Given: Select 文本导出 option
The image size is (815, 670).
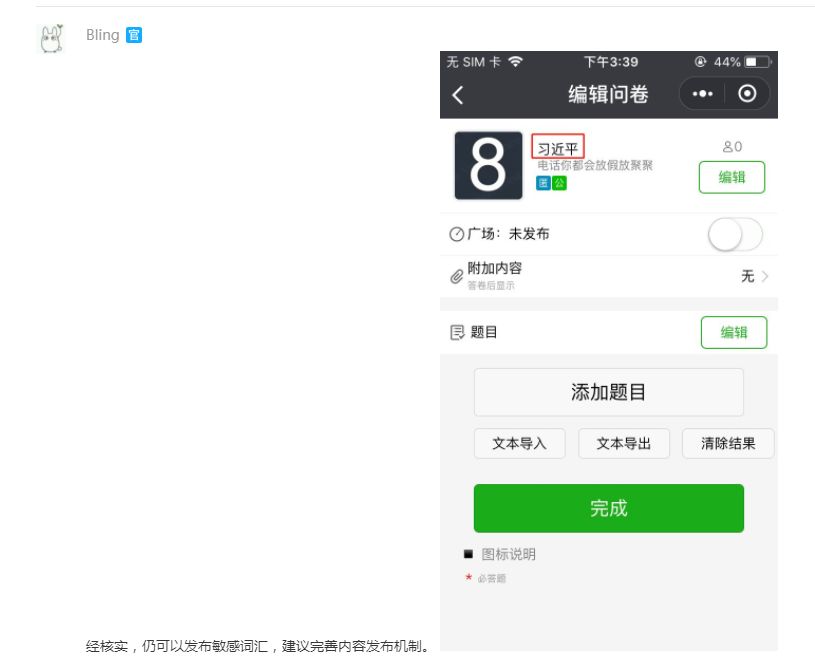Looking at the screenshot, I should (x=624, y=443).
